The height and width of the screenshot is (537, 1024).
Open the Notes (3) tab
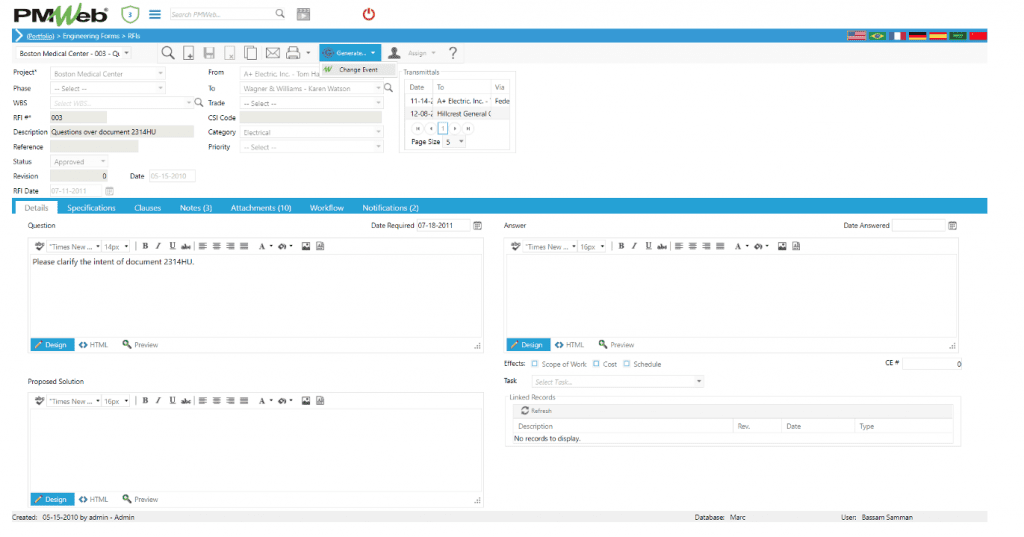[x=196, y=208]
